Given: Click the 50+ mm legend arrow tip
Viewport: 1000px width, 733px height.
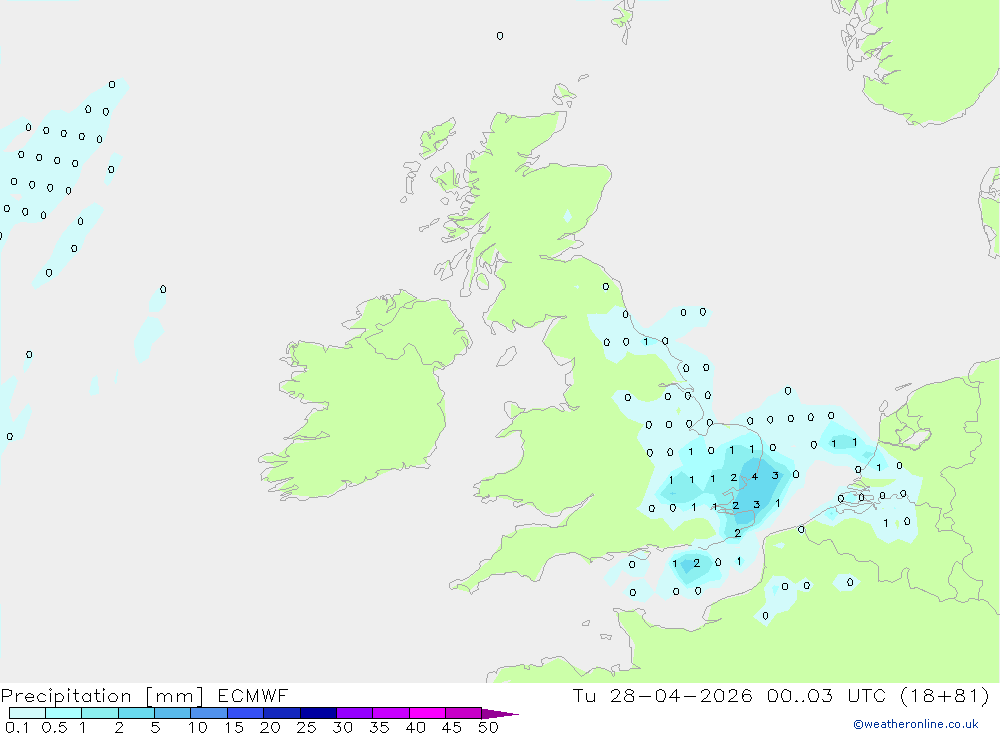Looking at the screenshot, I should point(501,714).
